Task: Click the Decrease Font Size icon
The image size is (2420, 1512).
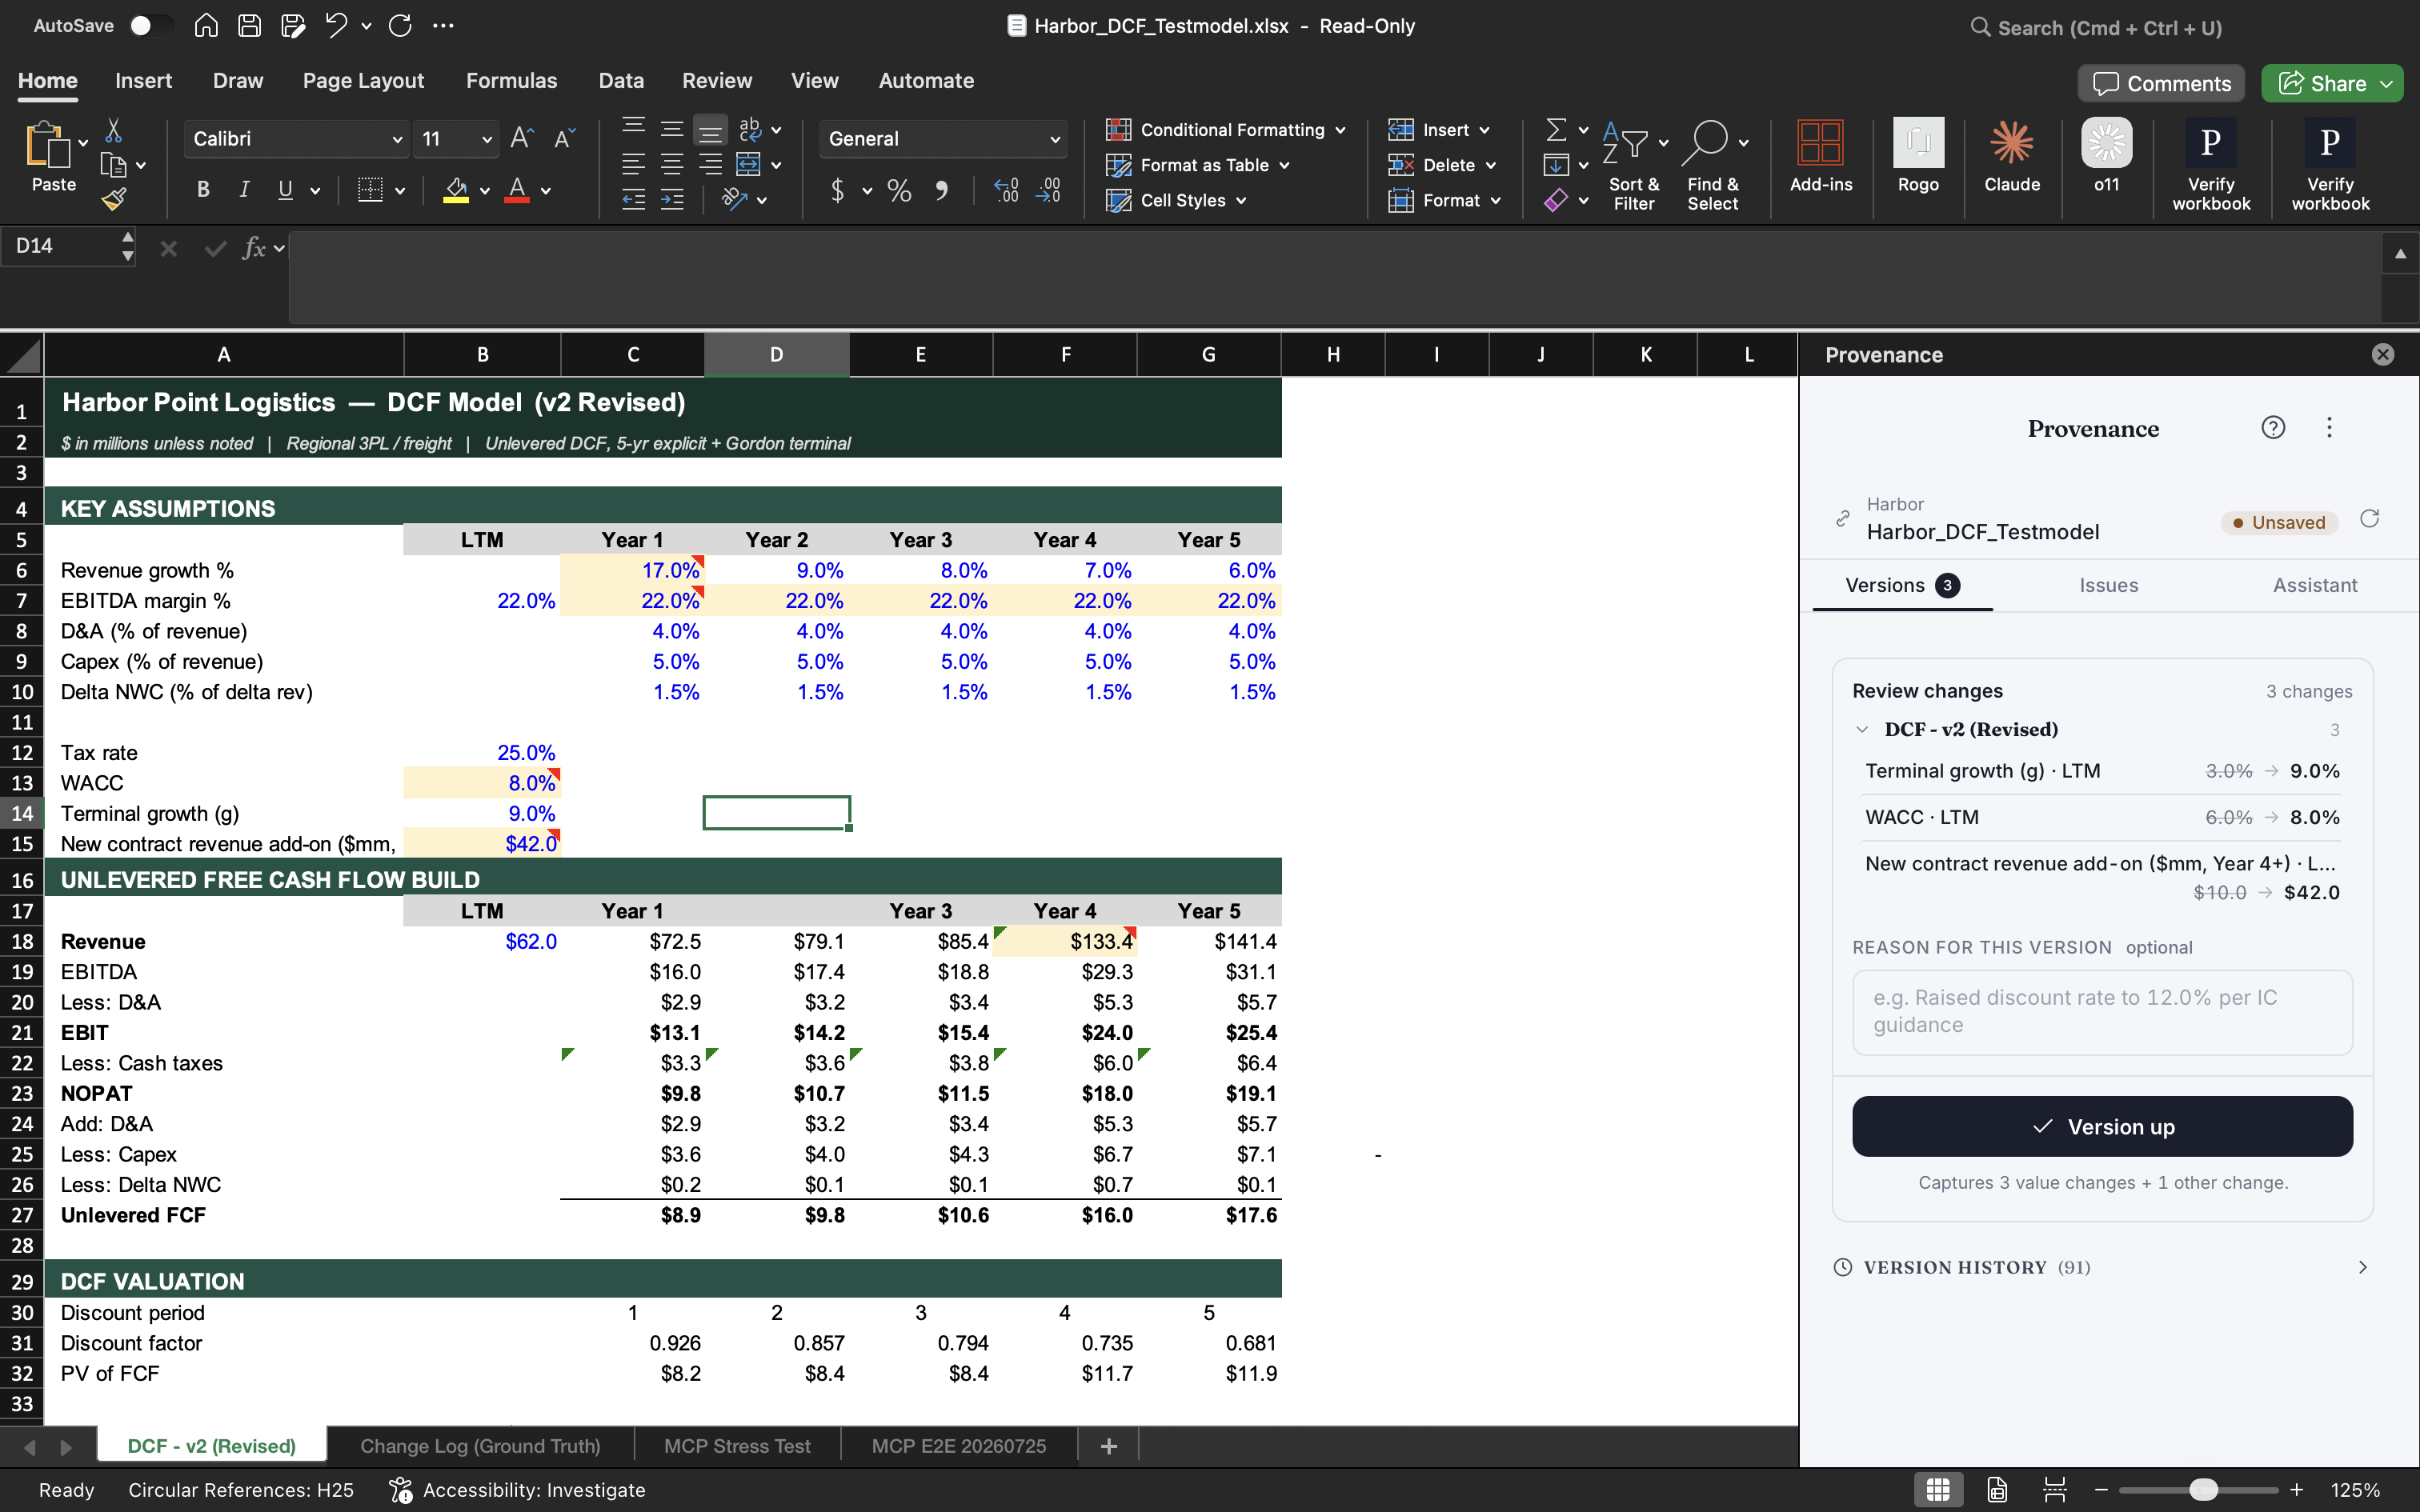Action: (565, 139)
